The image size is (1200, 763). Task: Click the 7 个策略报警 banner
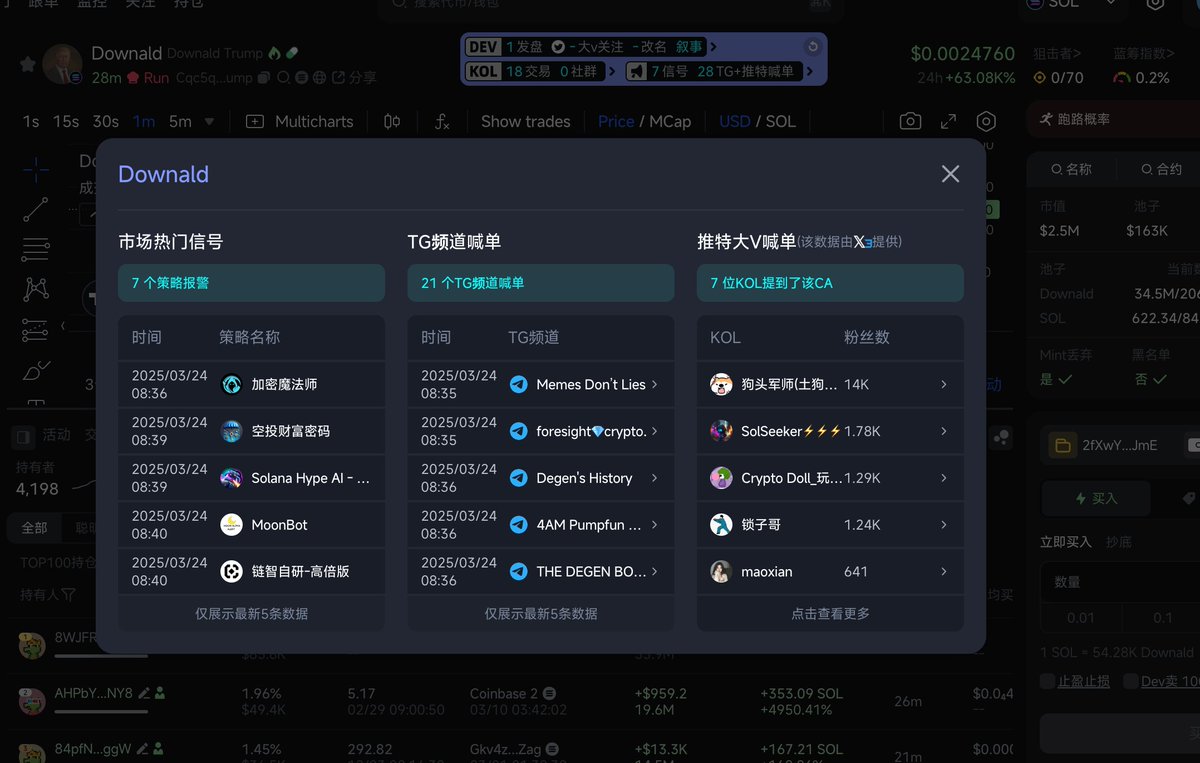point(251,283)
